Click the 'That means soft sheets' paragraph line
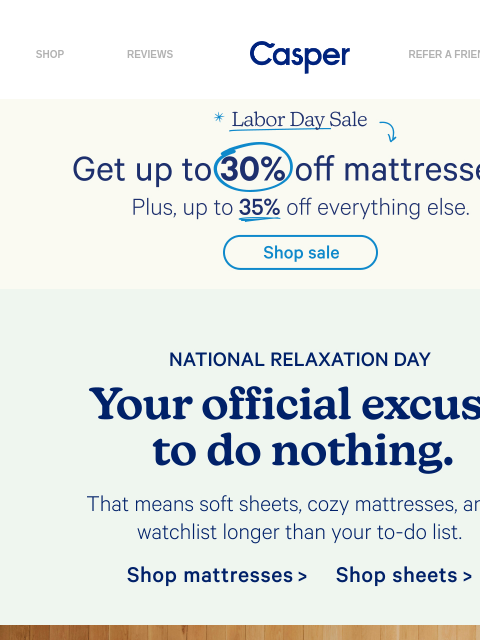Image resolution: width=480 pixels, height=640 pixels. (283, 504)
